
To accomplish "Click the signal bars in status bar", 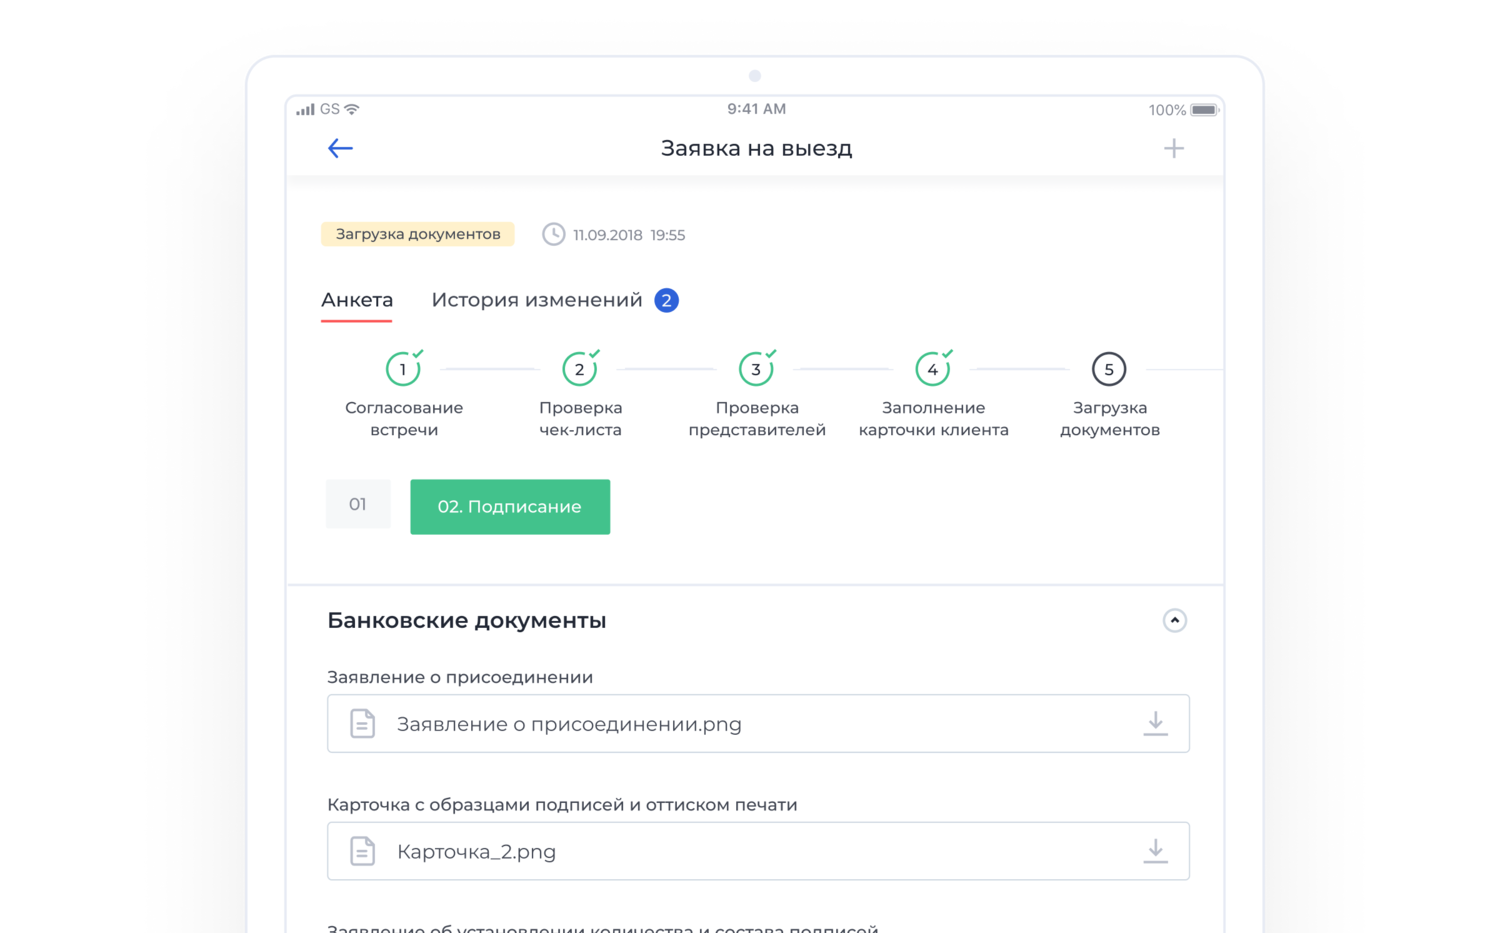I will [305, 109].
